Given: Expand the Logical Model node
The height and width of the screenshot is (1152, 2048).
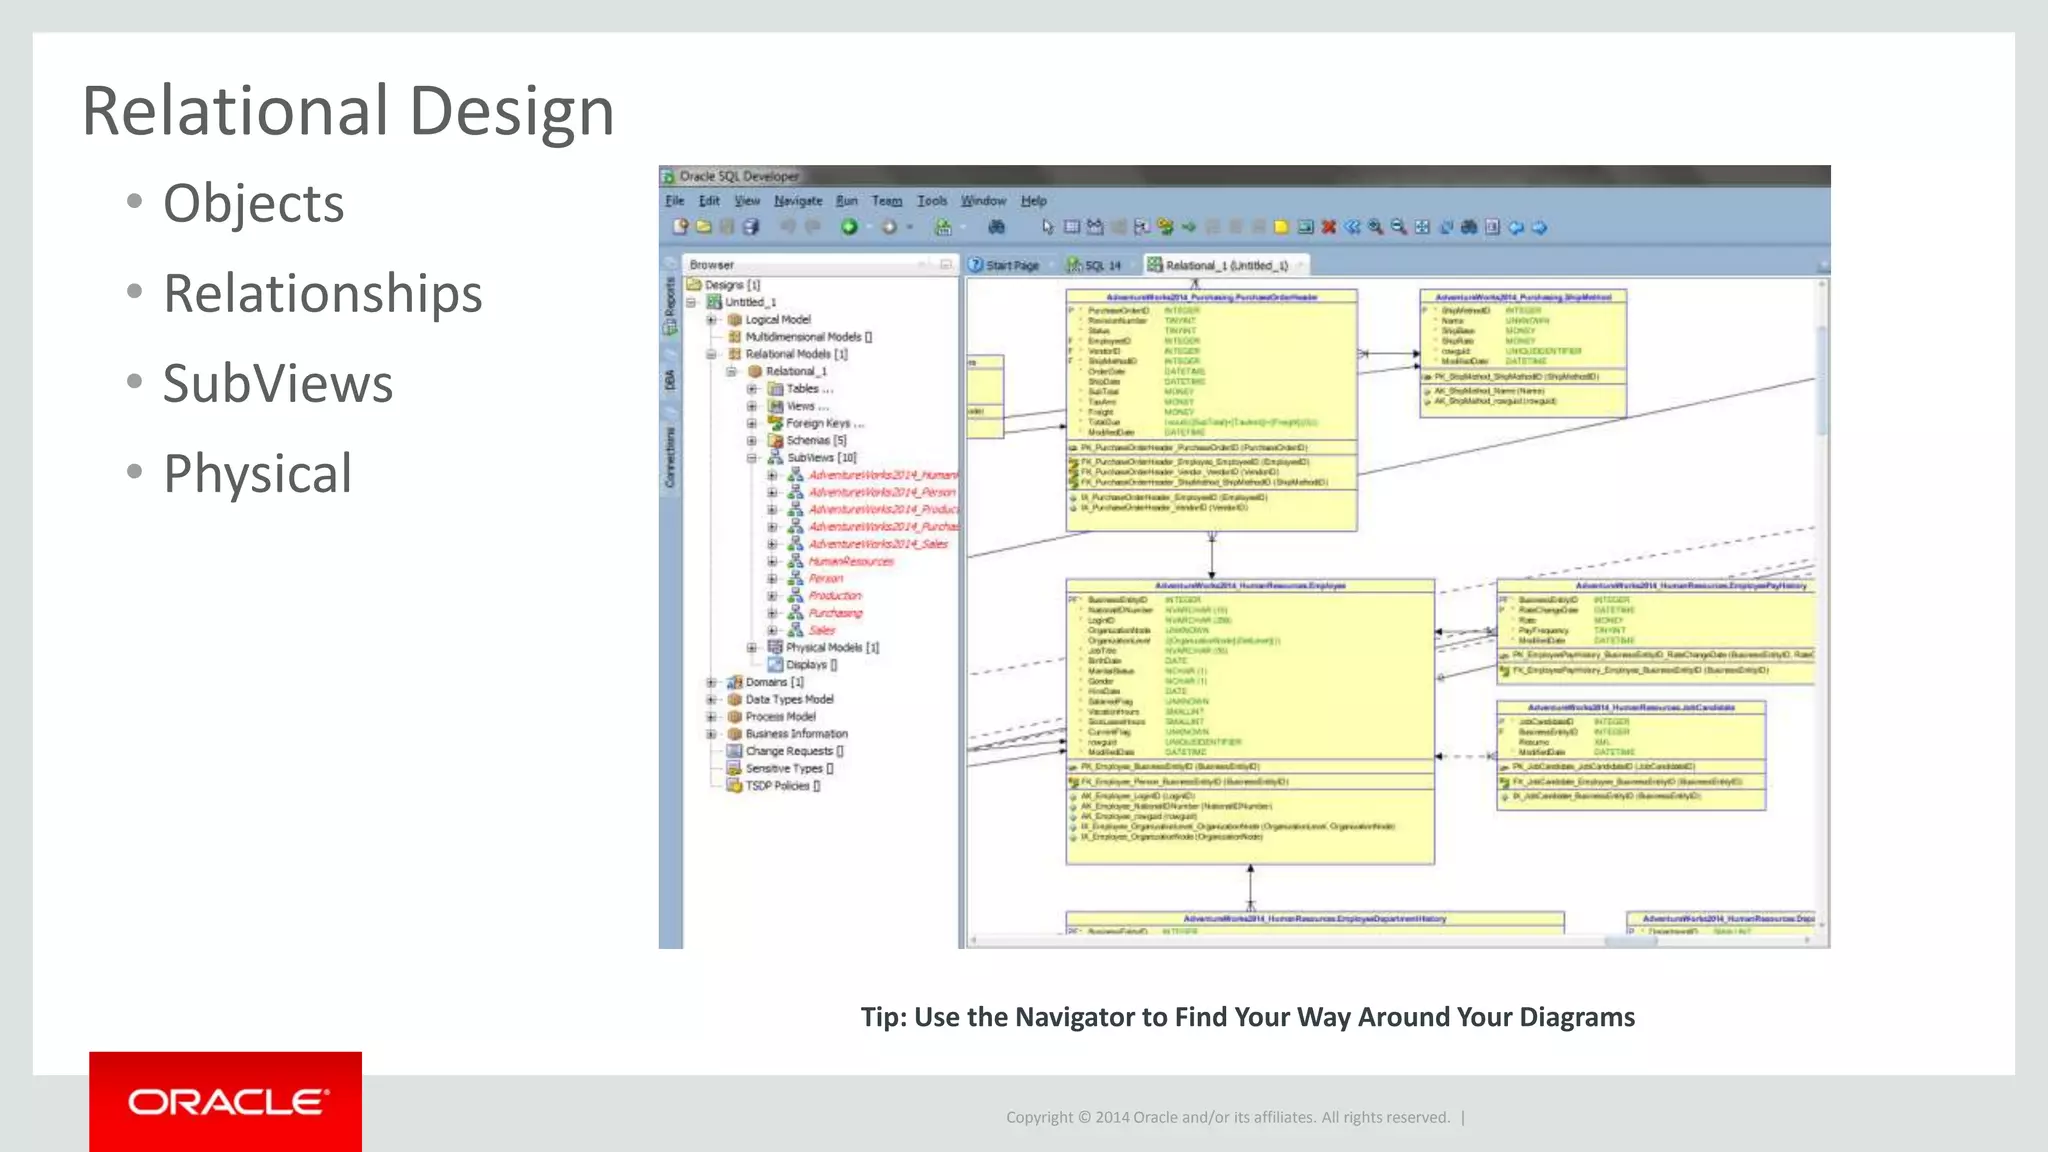Looking at the screenshot, I should click(712, 320).
